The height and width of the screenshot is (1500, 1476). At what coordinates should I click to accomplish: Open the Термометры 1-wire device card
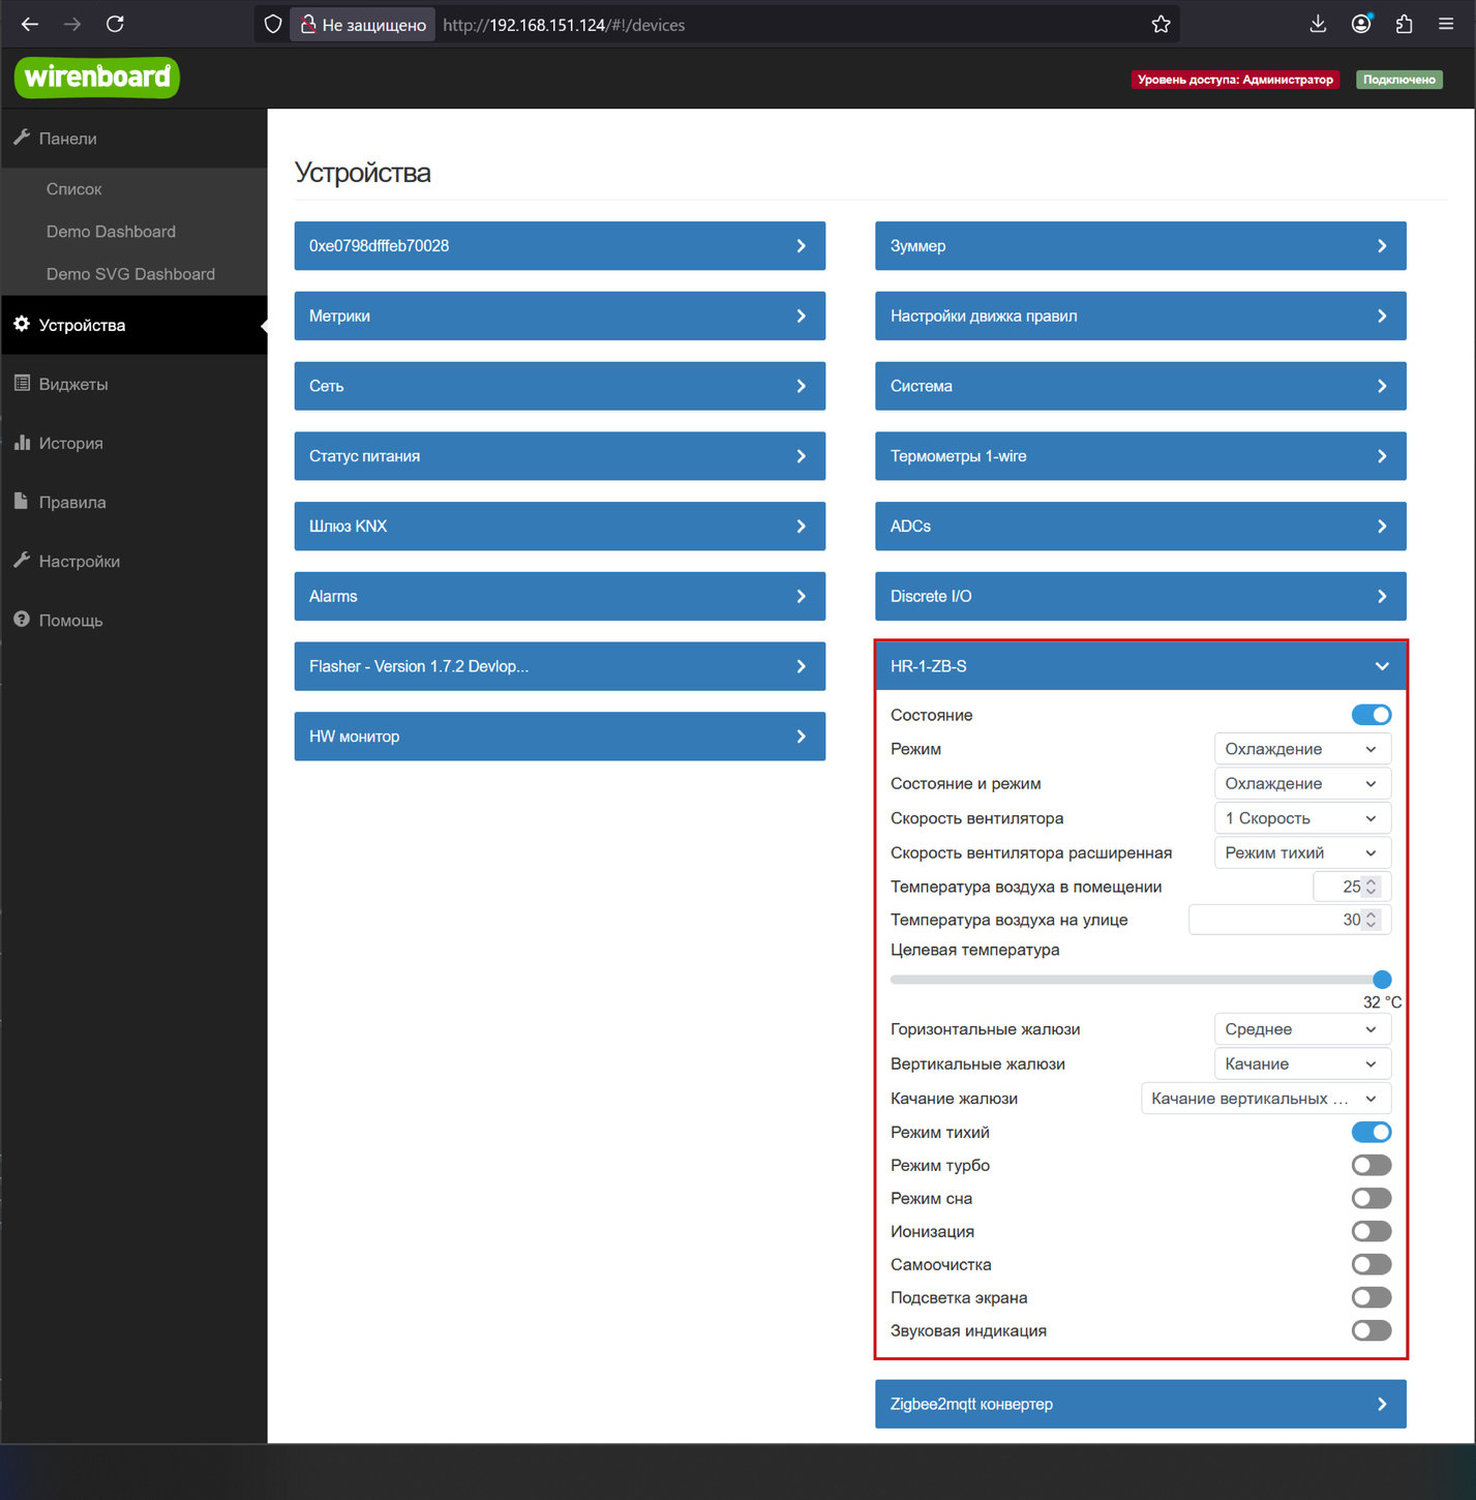tap(1140, 456)
